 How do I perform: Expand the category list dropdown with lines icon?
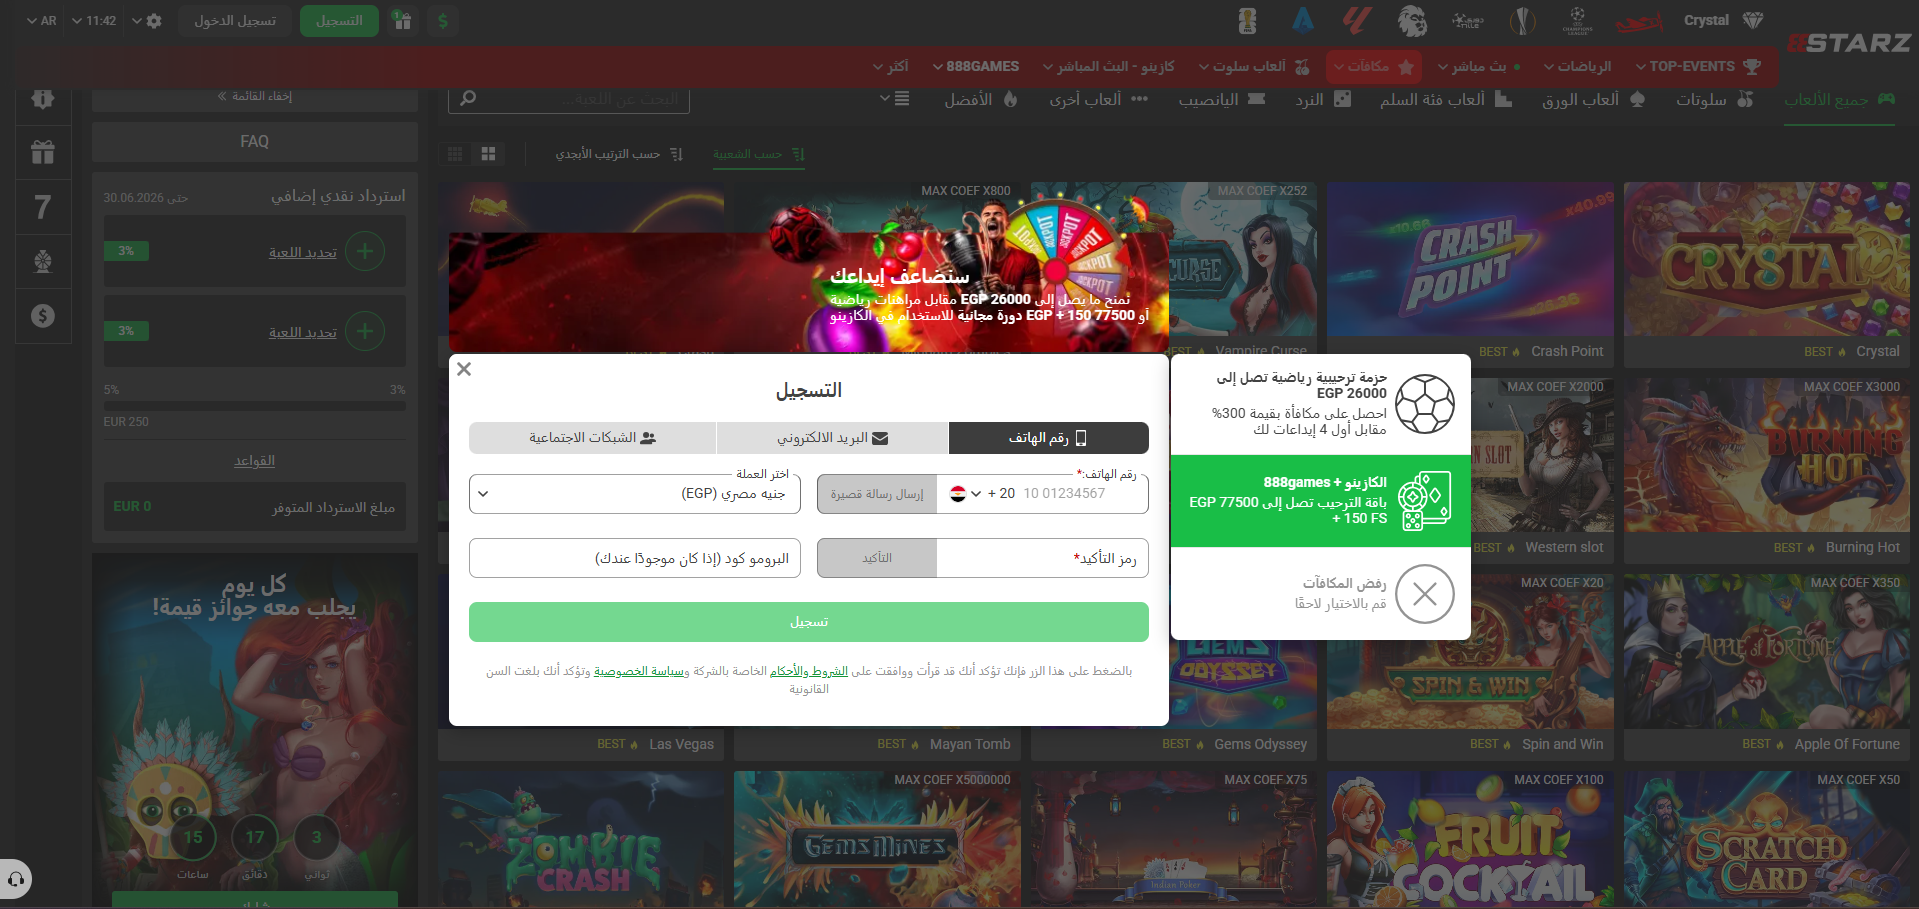coord(894,99)
